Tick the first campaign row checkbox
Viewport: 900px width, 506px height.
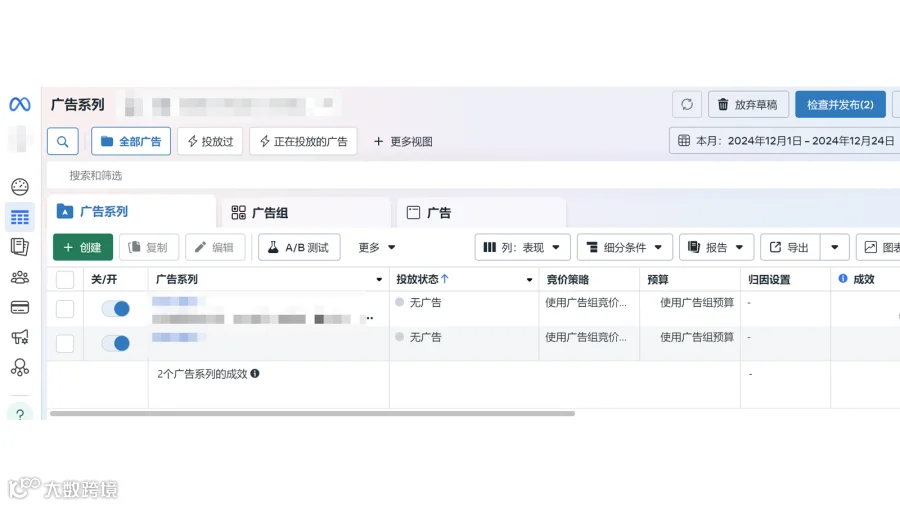[x=65, y=309]
